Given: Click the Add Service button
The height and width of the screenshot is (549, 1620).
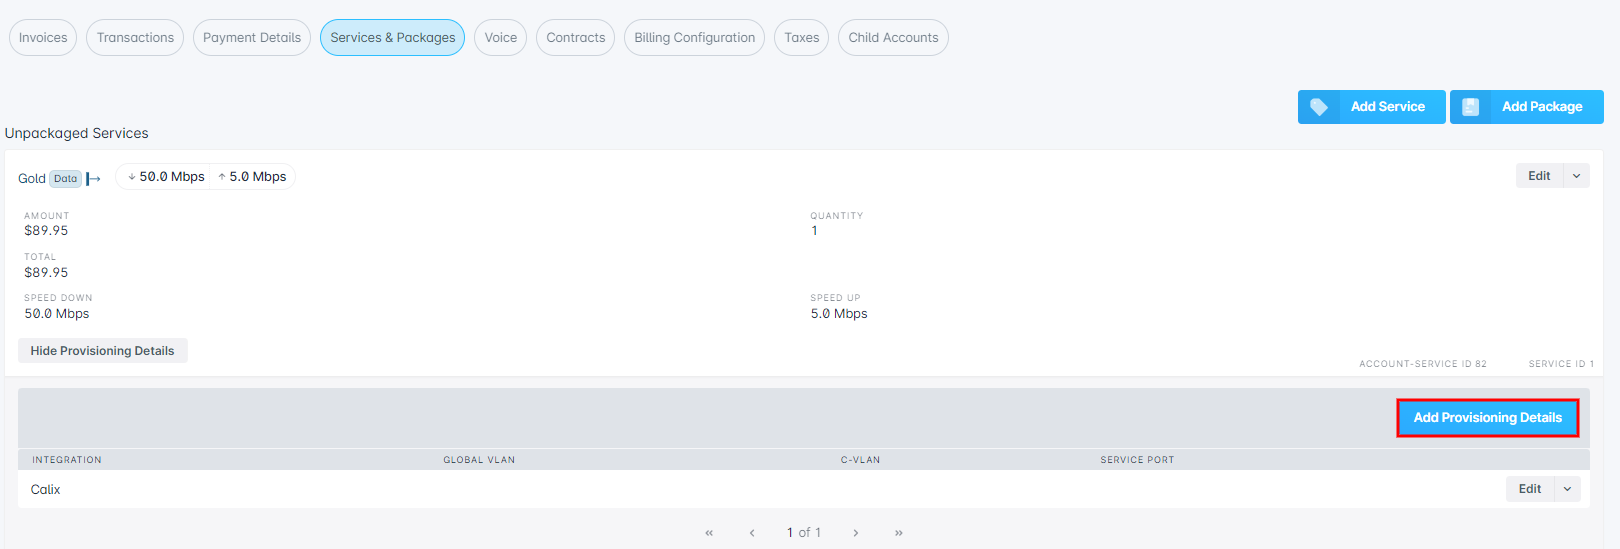Looking at the screenshot, I should [x=1372, y=107].
